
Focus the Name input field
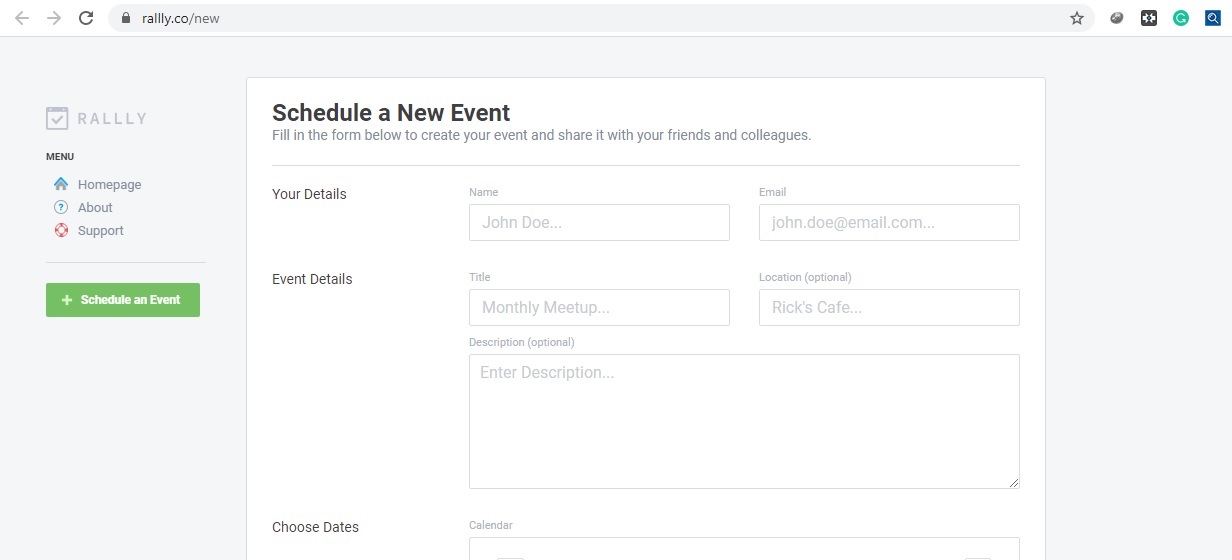(599, 222)
